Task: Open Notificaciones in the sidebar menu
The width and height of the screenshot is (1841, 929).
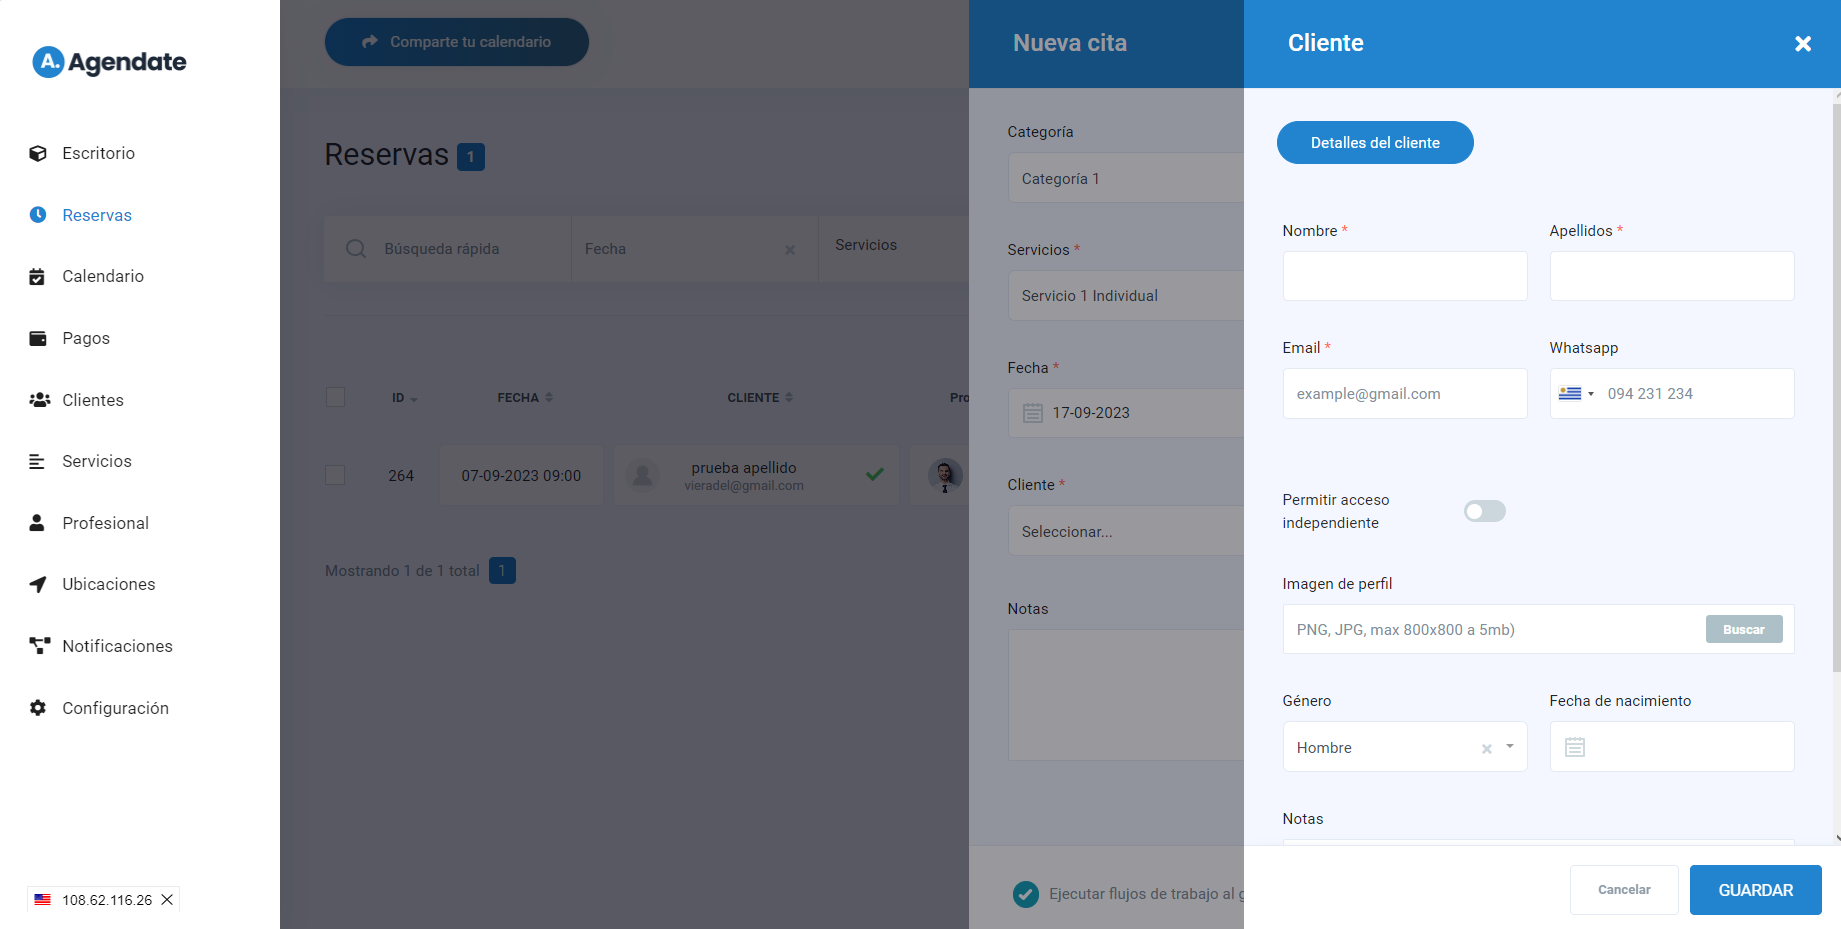Action: point(117,646)
